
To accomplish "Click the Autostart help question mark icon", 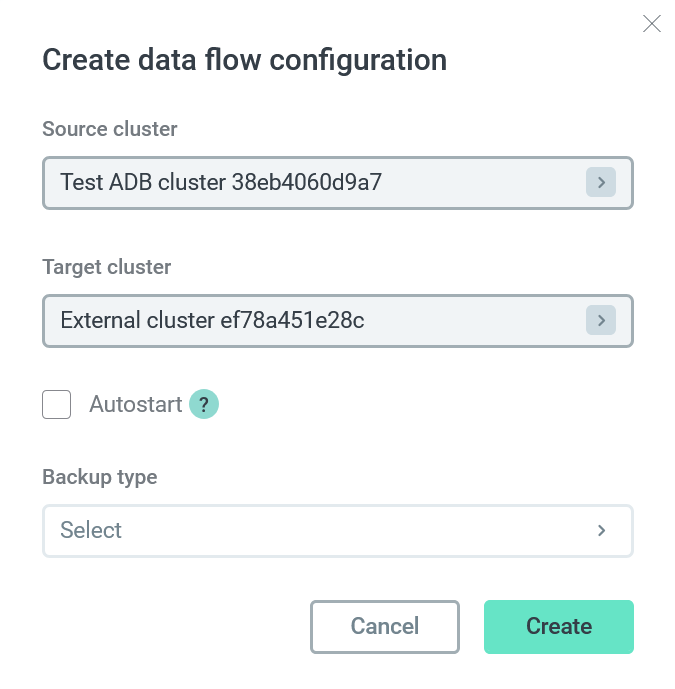I will coord(204,405).
